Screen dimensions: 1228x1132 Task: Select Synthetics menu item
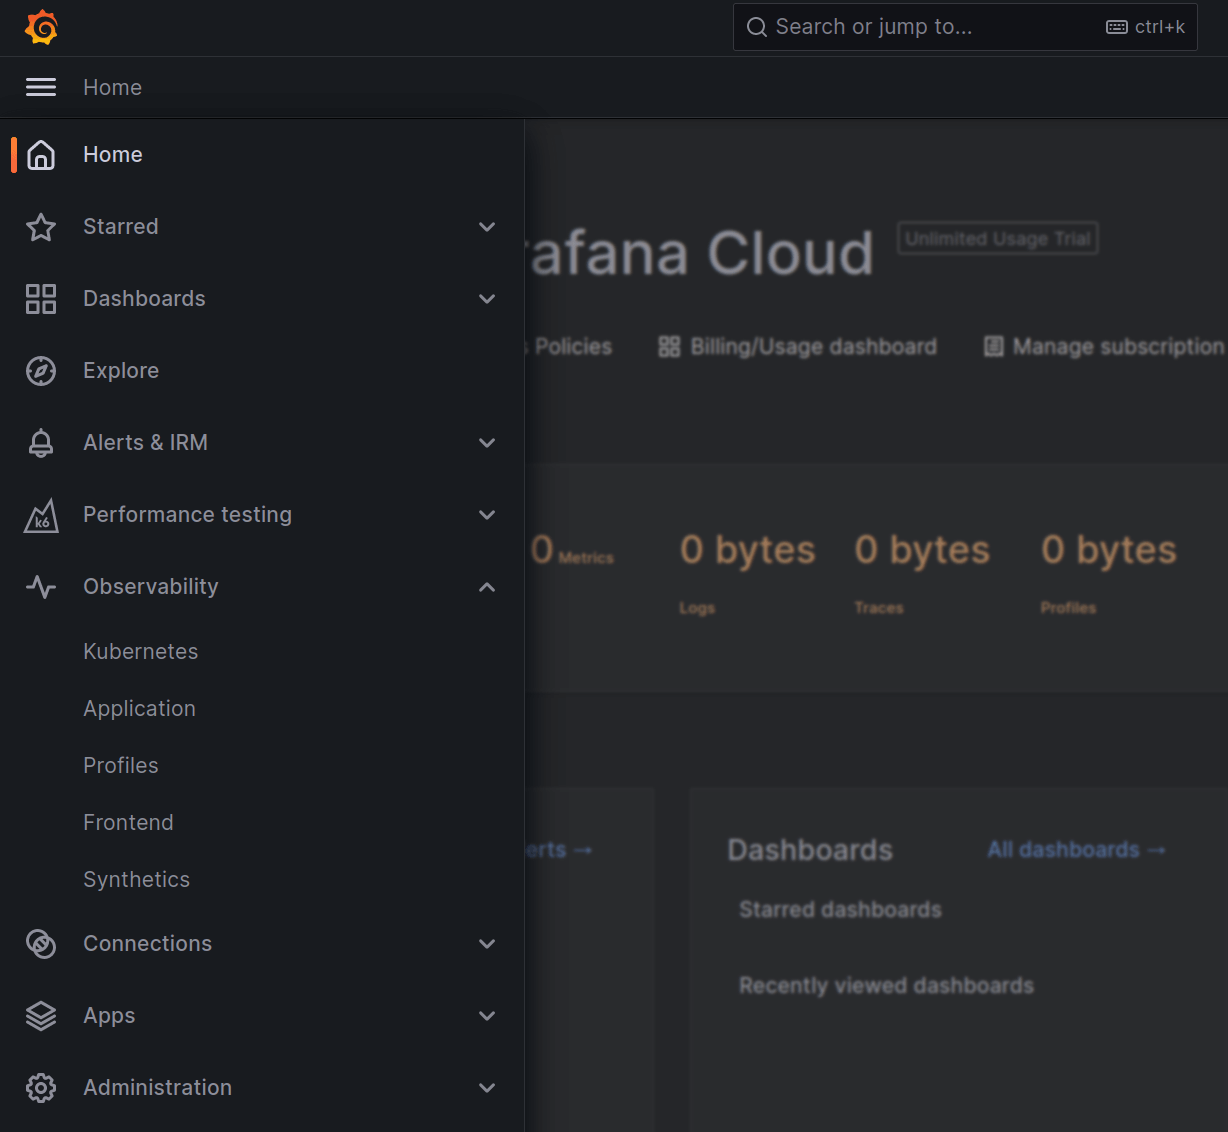click(x=137, y=880)
